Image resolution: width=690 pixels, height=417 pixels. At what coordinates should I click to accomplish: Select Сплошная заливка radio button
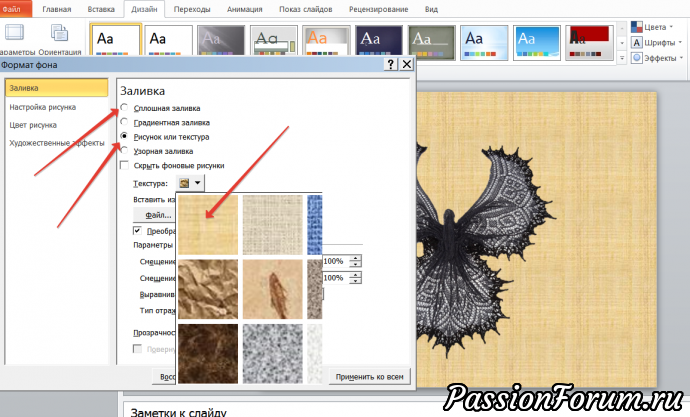pos(124,107)
